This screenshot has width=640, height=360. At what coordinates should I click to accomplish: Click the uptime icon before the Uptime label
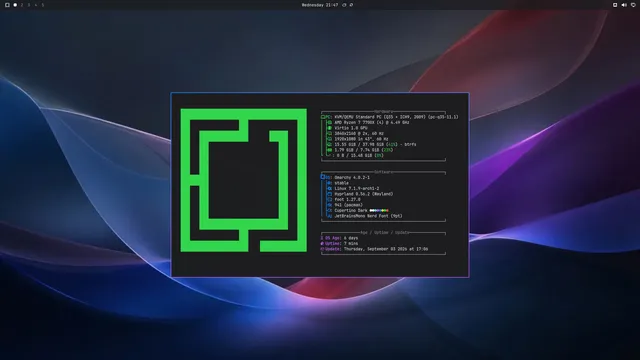pyautogui.click(x=322, y=244)
